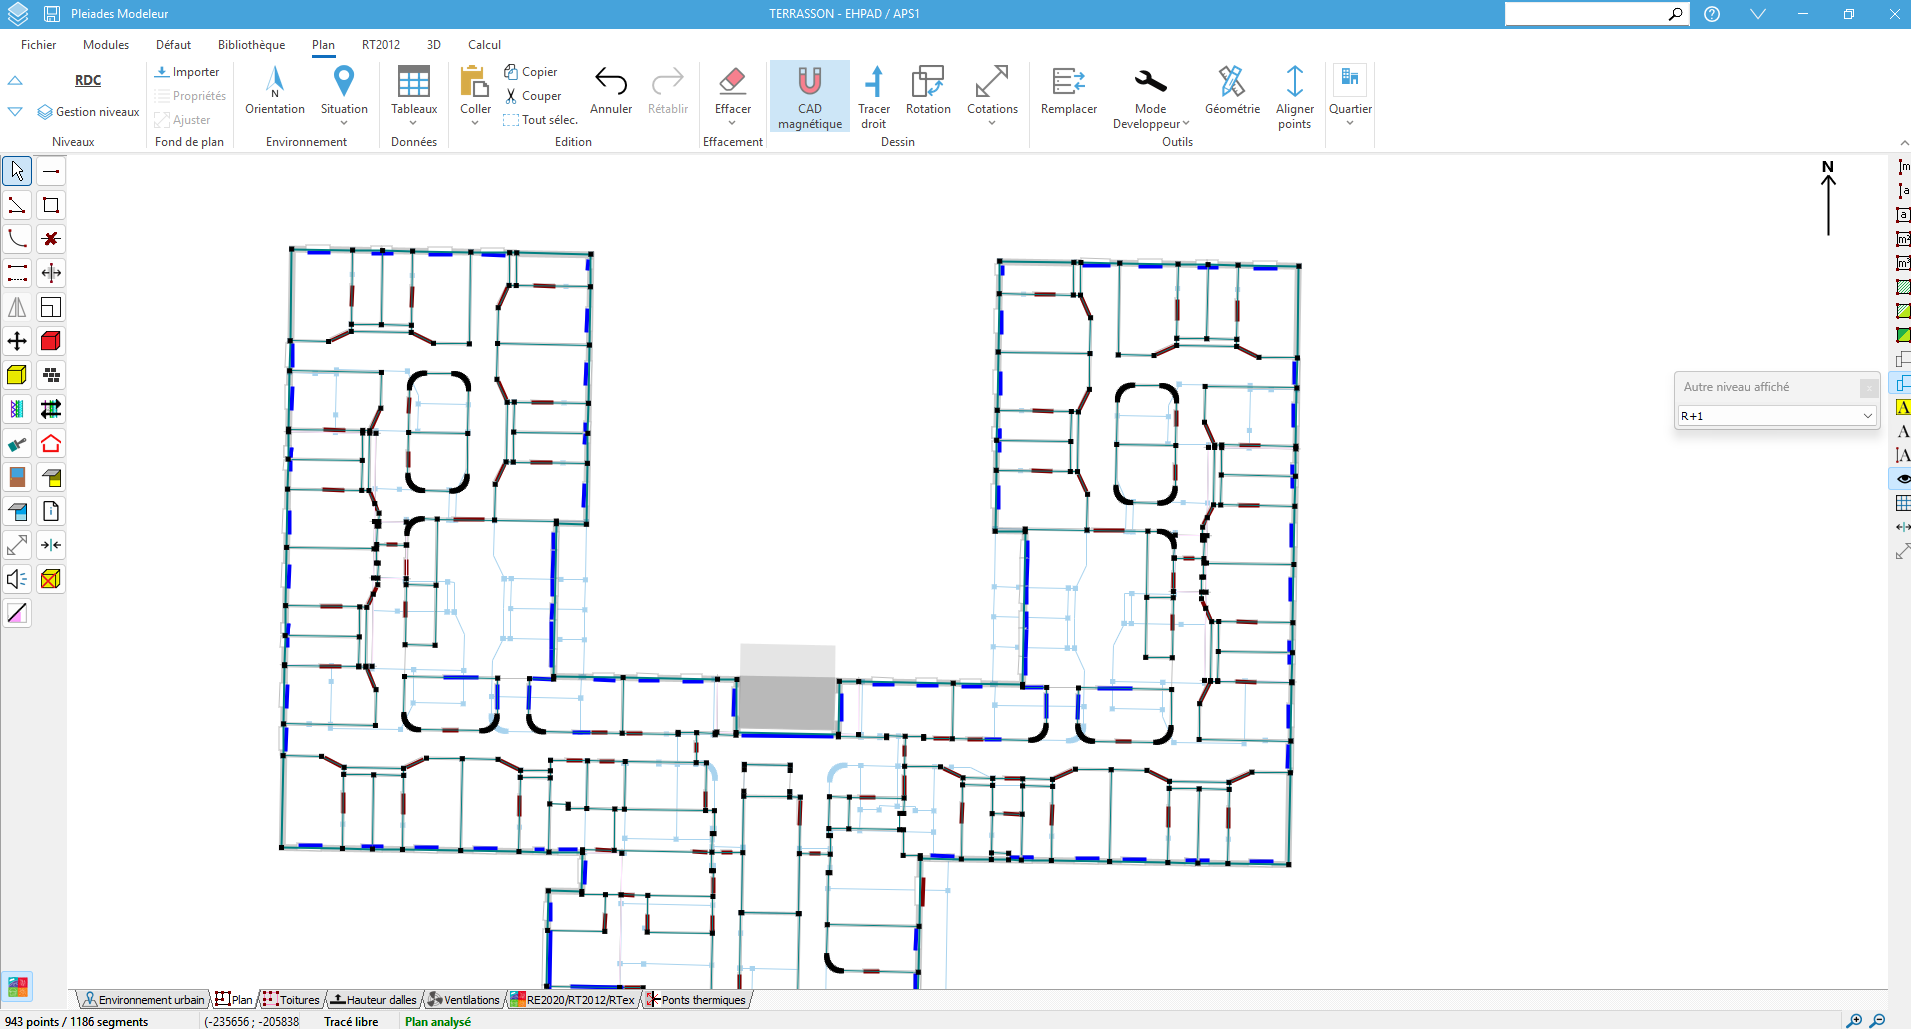The width and height of the screenshot is (1911, 1029).
Task: Select the Rotation tool
Action: (928, 82)
